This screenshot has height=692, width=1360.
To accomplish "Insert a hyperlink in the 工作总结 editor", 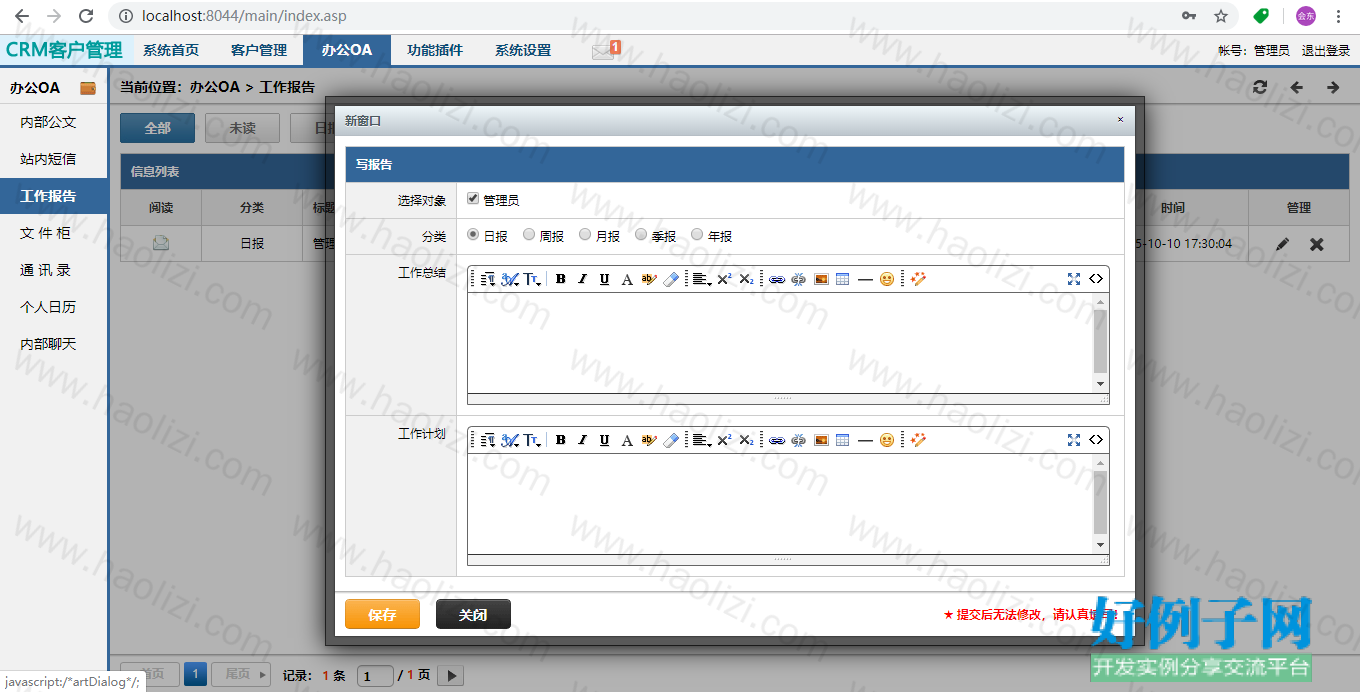I will point(776,279).
